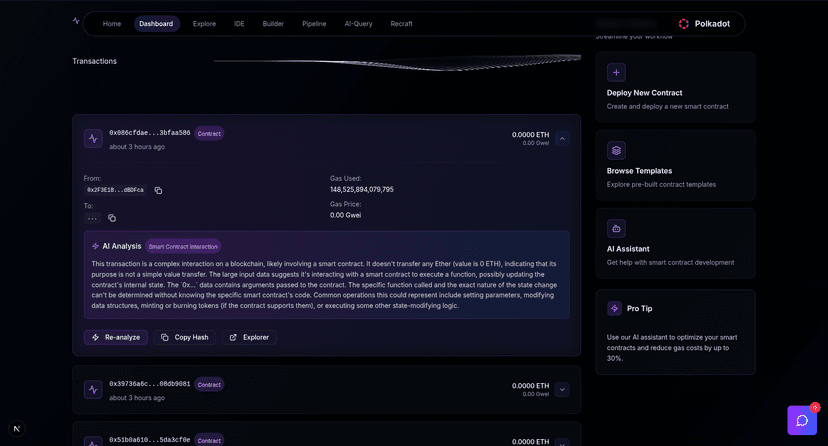Expand the 0x51b0a610 transaction row
This screenshot has height=446, width=828.
[562, 441]
